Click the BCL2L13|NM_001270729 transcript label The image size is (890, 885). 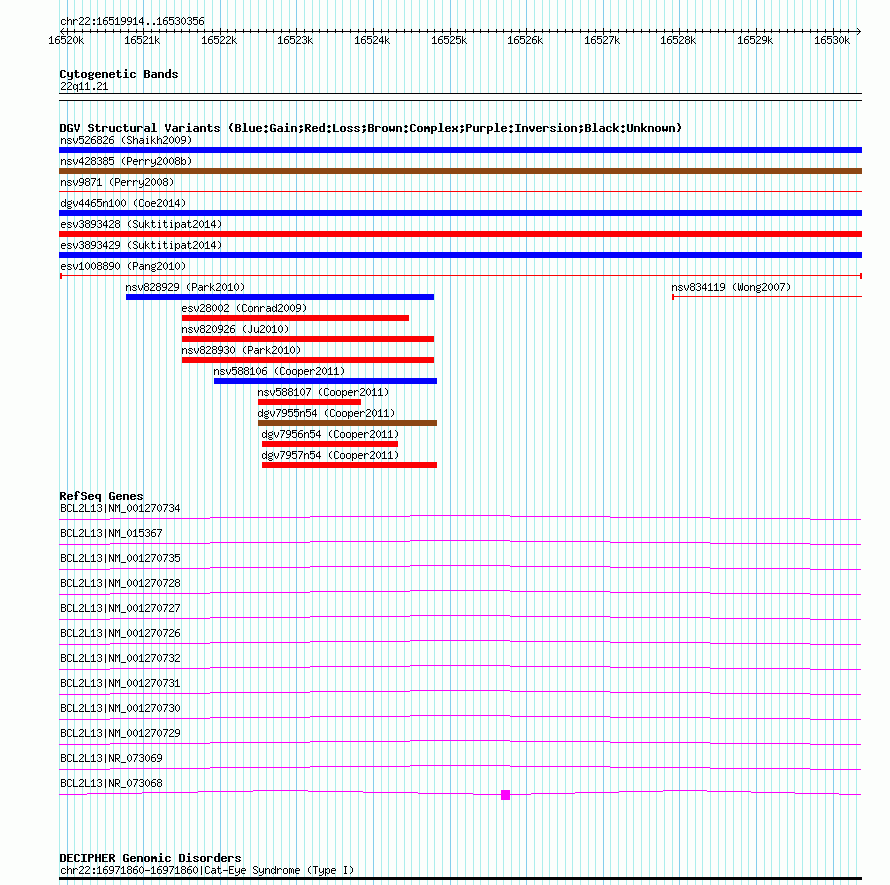pyautogui.click(x=120, y=733)
